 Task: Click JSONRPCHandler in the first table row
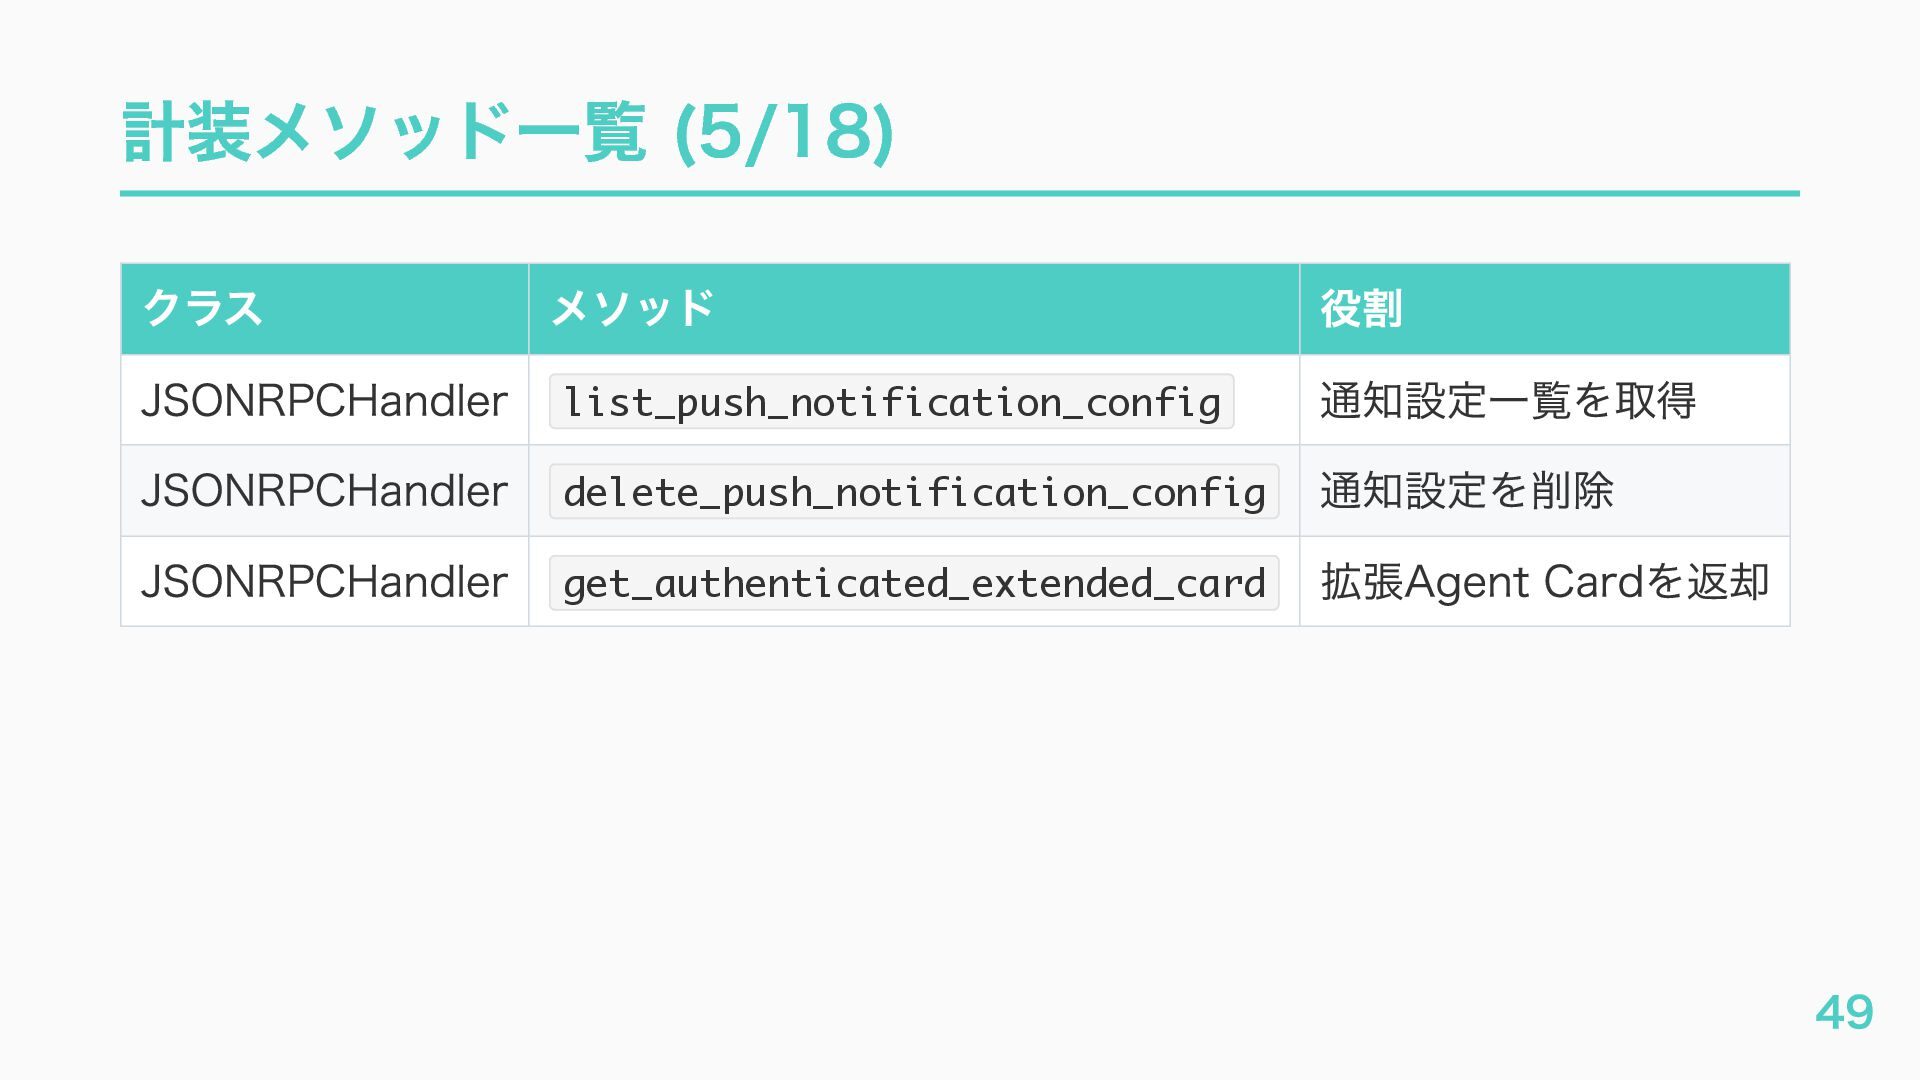pyautogui.click(x=324, y=401)
